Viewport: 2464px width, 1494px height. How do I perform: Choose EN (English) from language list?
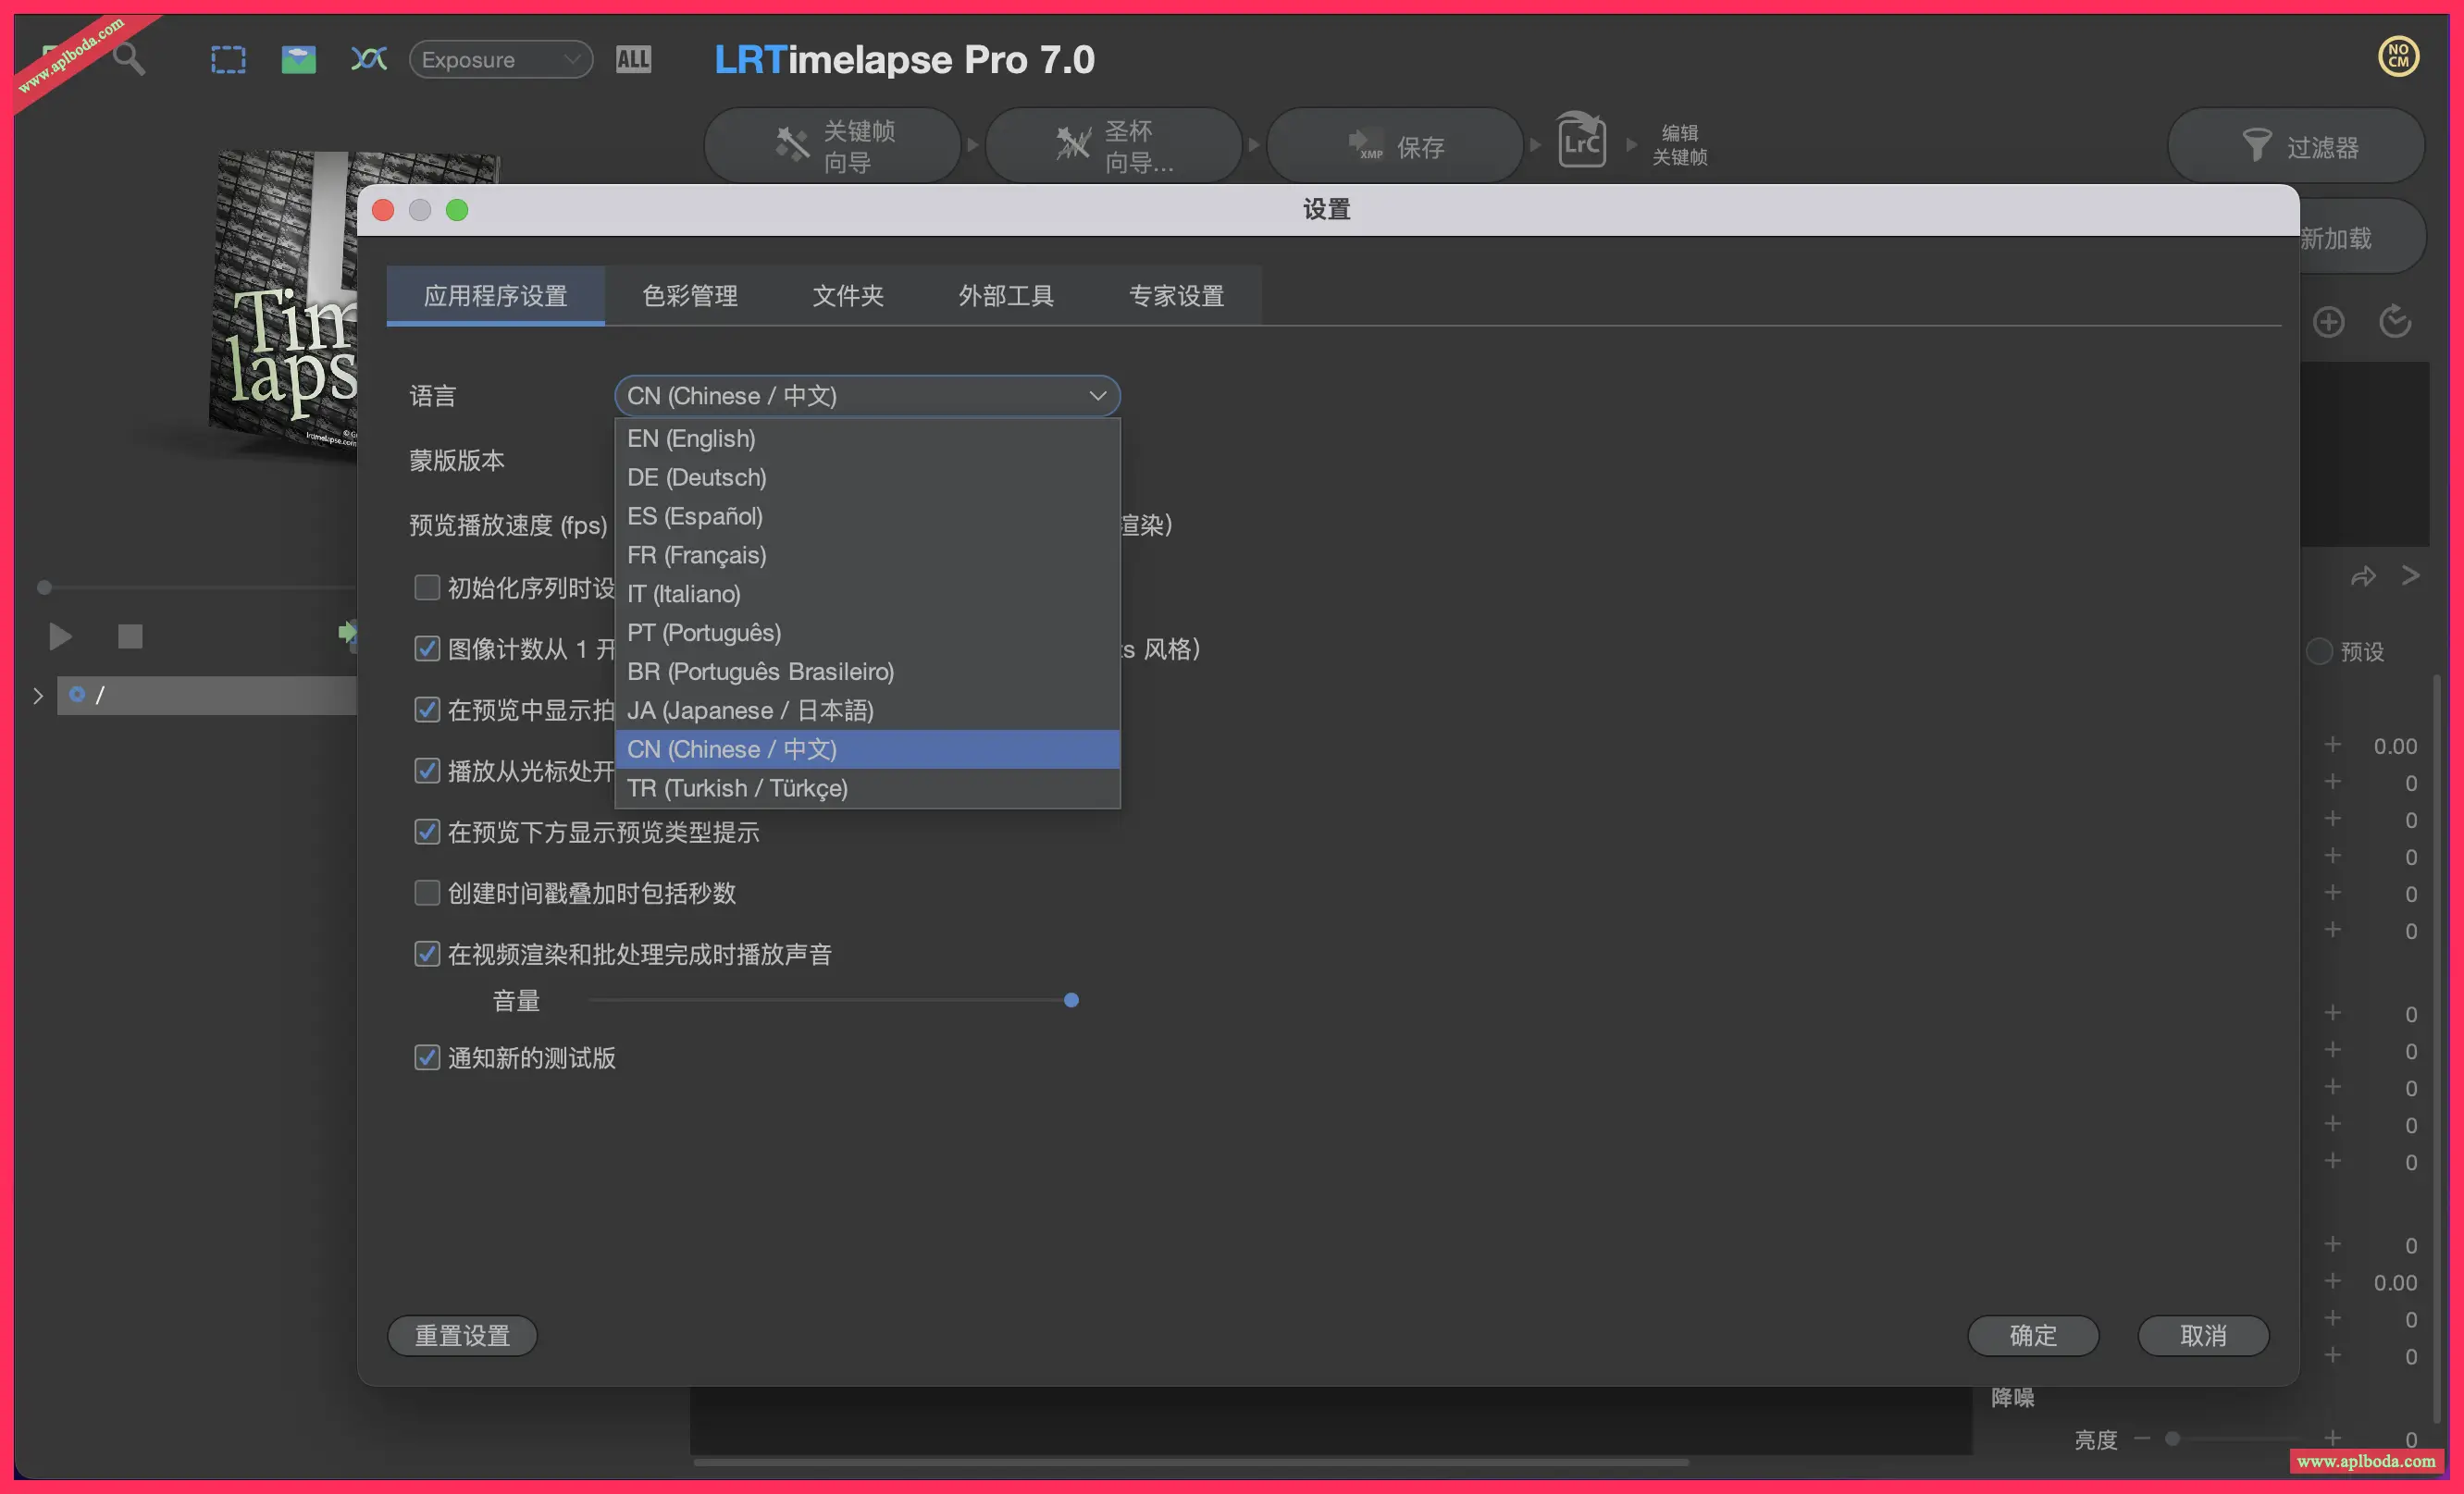[x=692, y=439]
